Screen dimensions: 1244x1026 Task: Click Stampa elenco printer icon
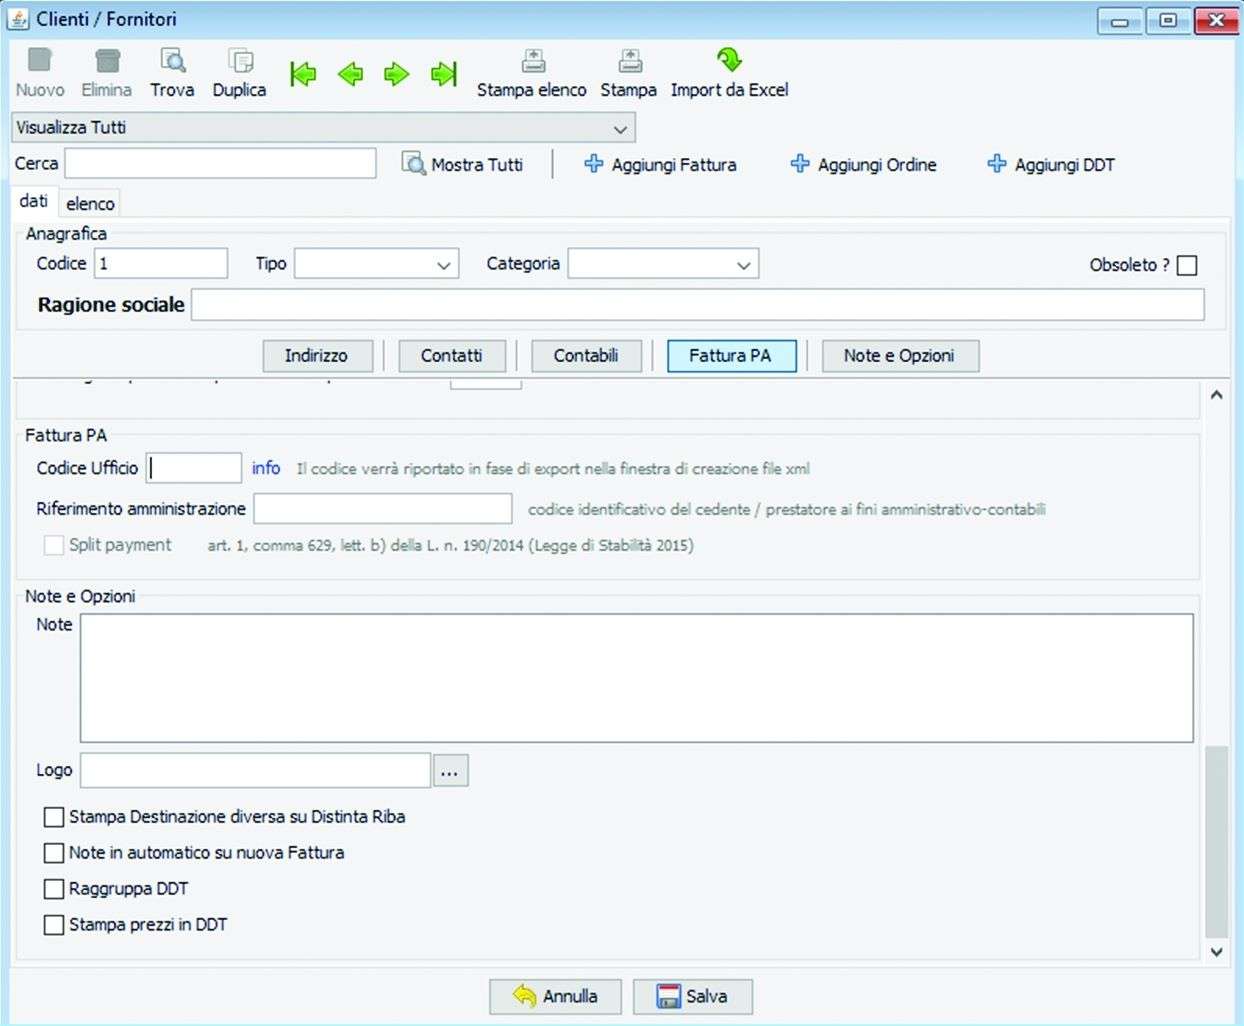[x=532, y=62]
